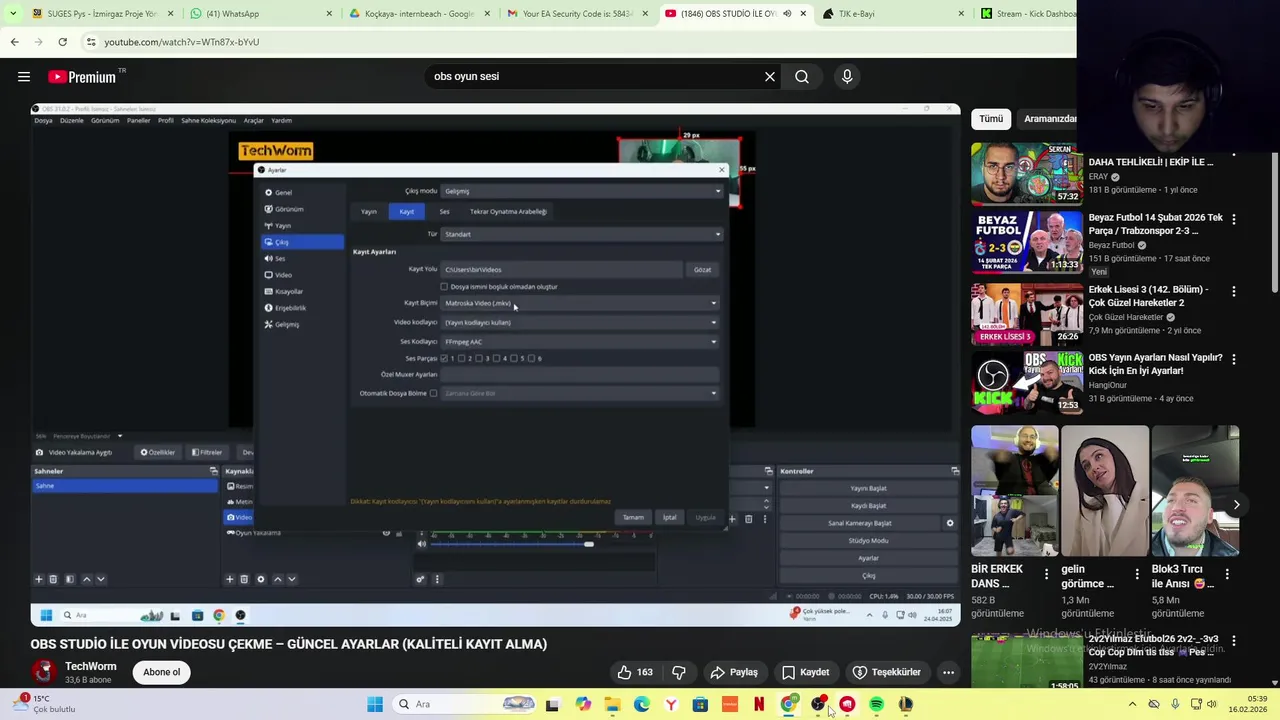Click the YouTube Premium logo
This screenshot has width=1280, height=720.
(82, 77)
